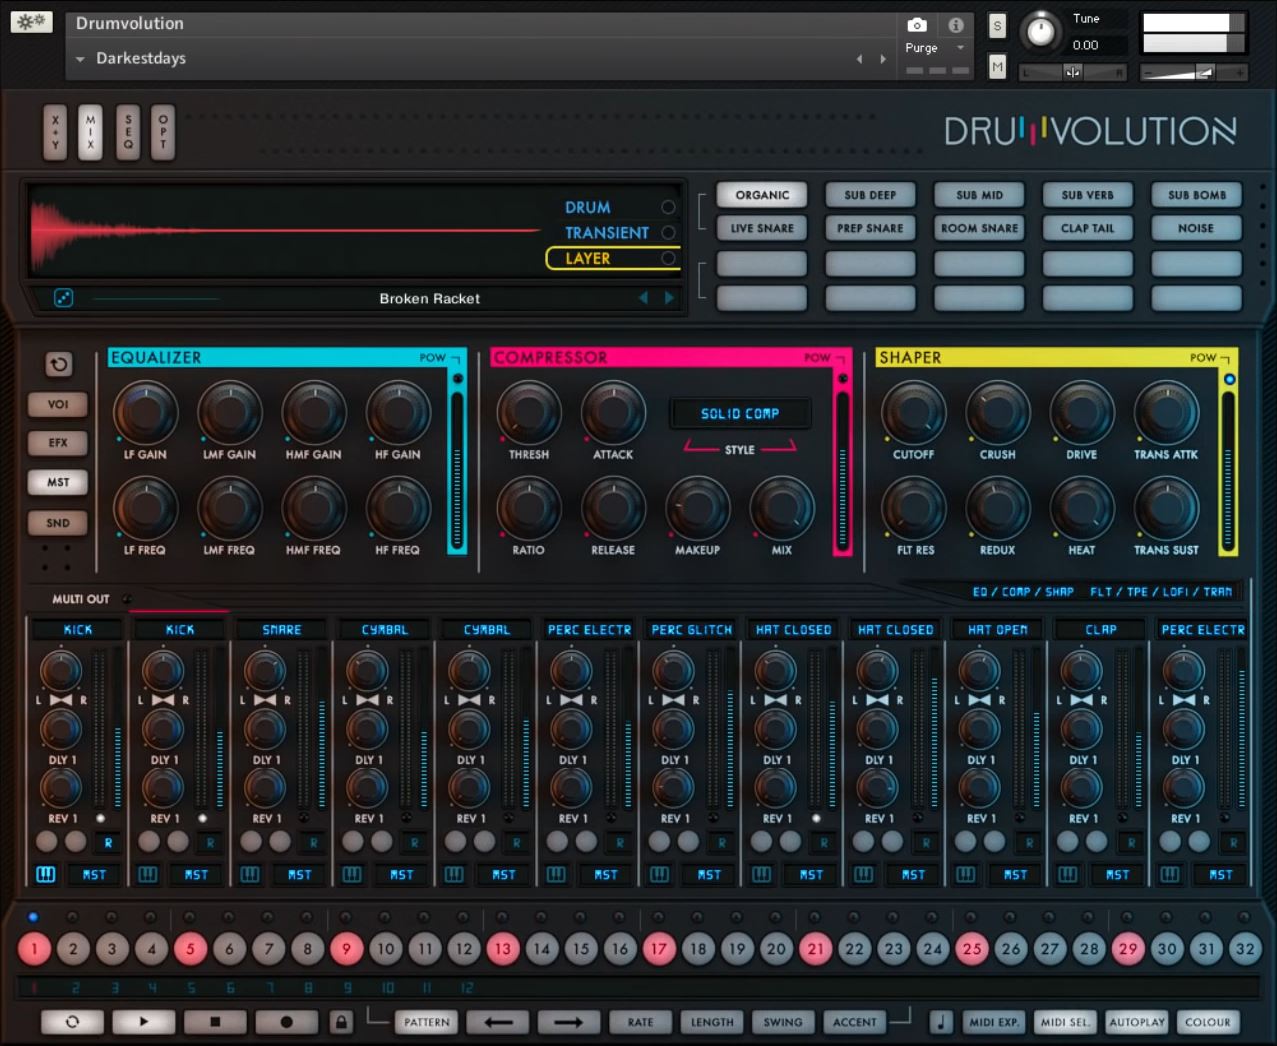Click the pan icon in SNARE channel
This screenshot has height=1046, width=1277.
pos(265,700)
